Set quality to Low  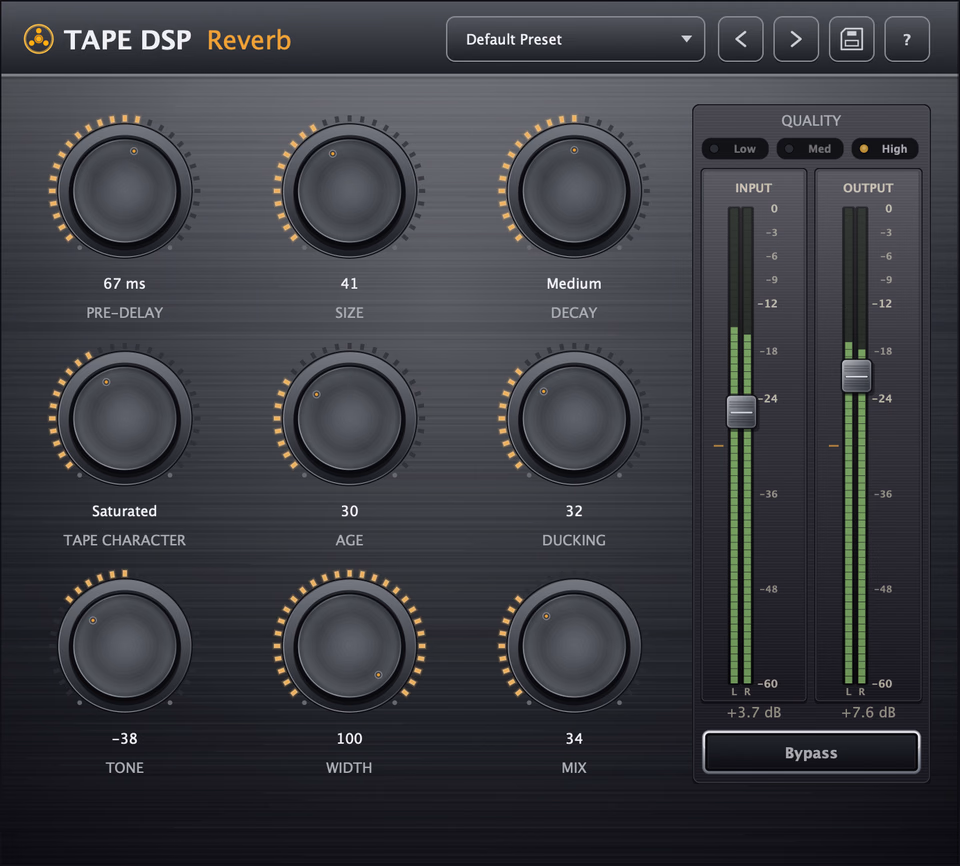(735, 149)
